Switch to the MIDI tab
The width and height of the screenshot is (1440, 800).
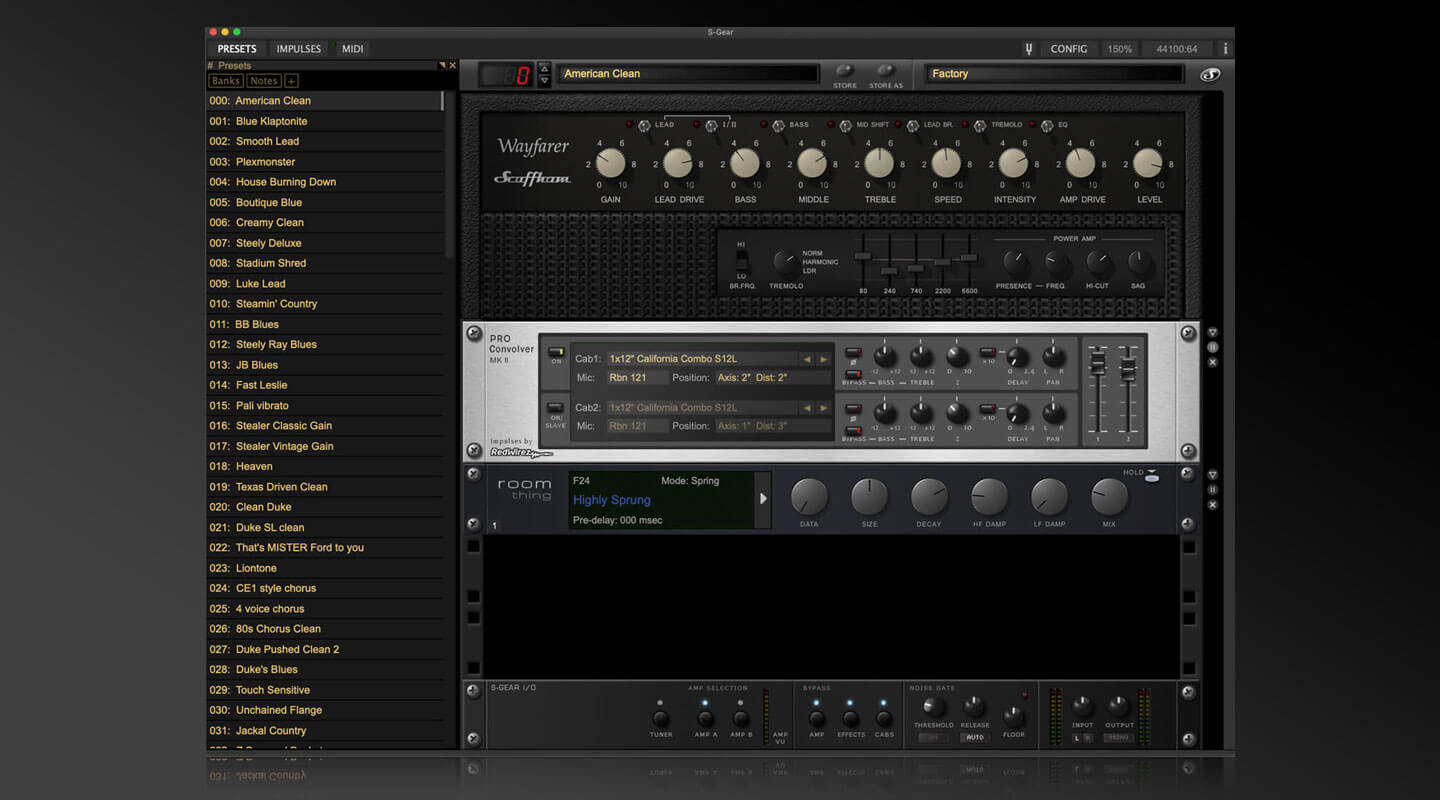(x=353, y=49)
